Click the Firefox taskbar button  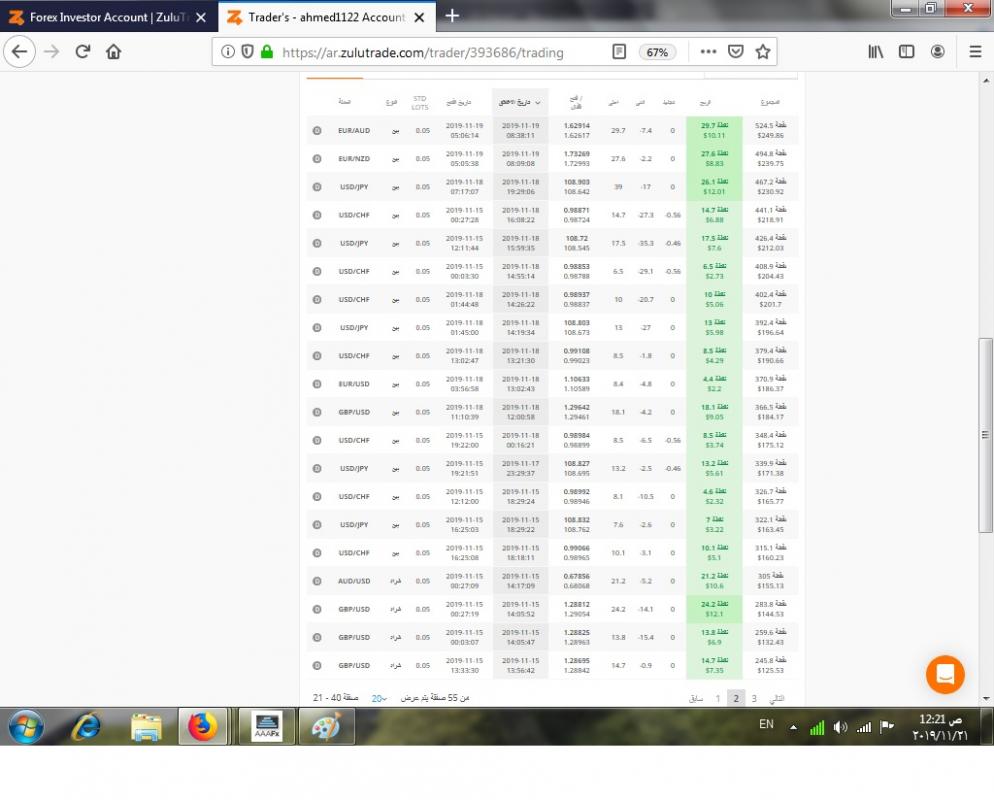pos(202,726)
